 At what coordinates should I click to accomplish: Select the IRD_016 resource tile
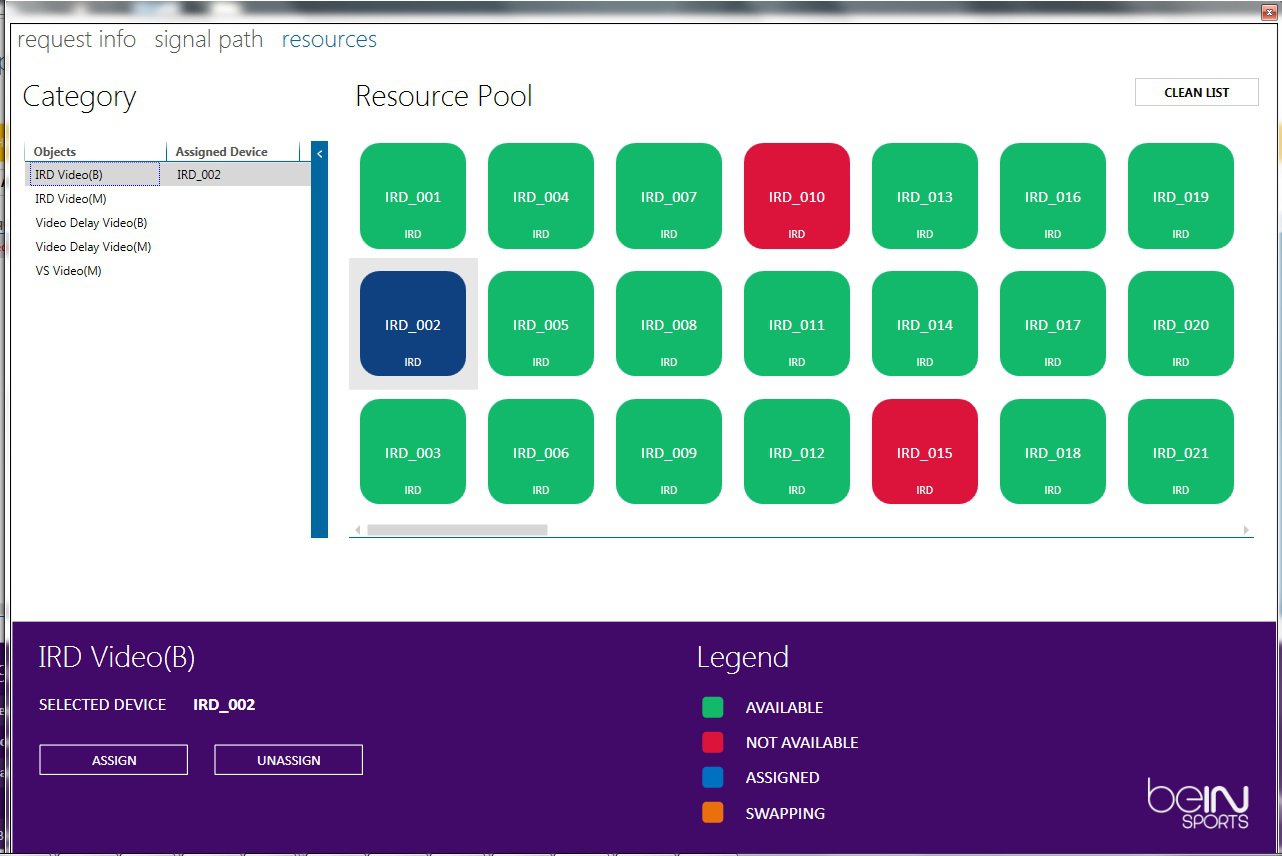(1053, 196)
